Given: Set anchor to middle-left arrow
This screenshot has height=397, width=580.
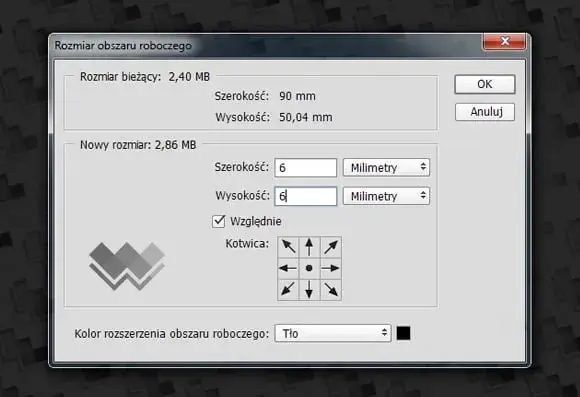Looking at the screenshot, I should tap(288, 268).
